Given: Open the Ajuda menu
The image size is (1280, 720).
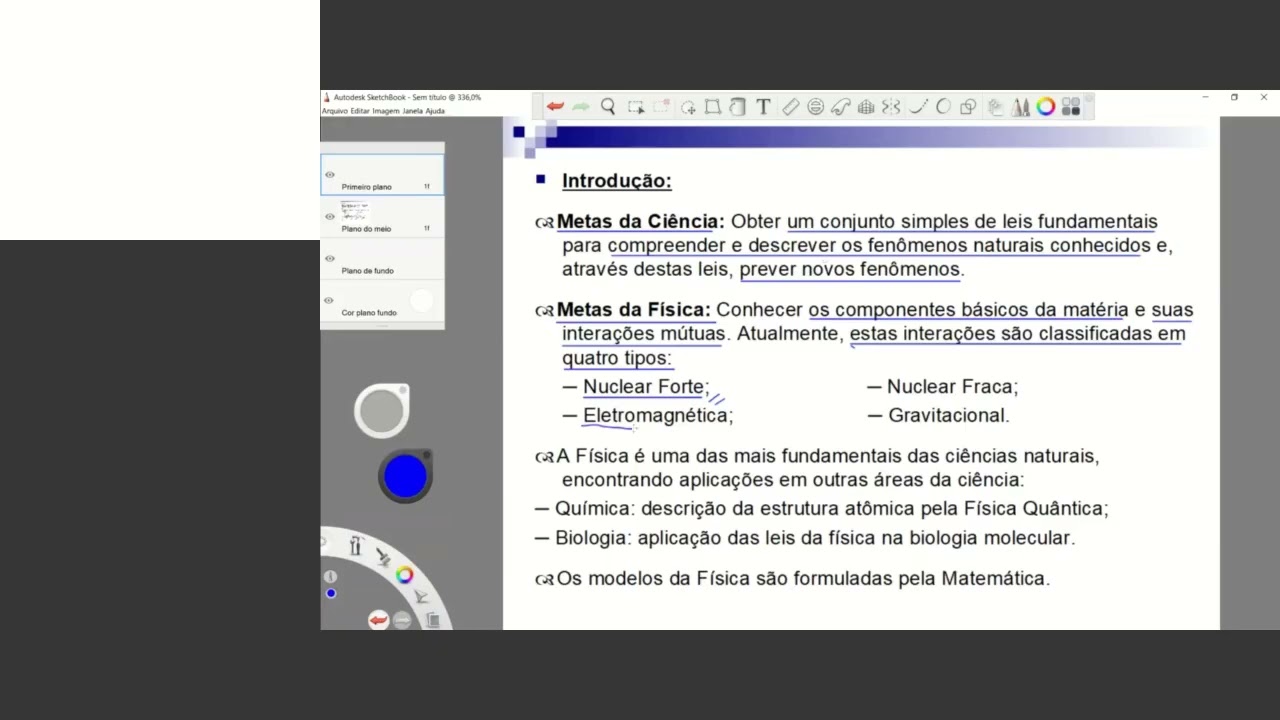Looking at the screenshot, I should pyautogui.click(x=435, y=111).
